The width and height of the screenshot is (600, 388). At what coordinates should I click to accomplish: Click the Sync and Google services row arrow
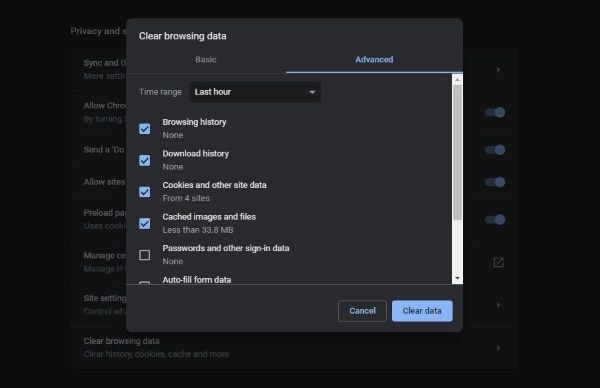tap(498, 70)
